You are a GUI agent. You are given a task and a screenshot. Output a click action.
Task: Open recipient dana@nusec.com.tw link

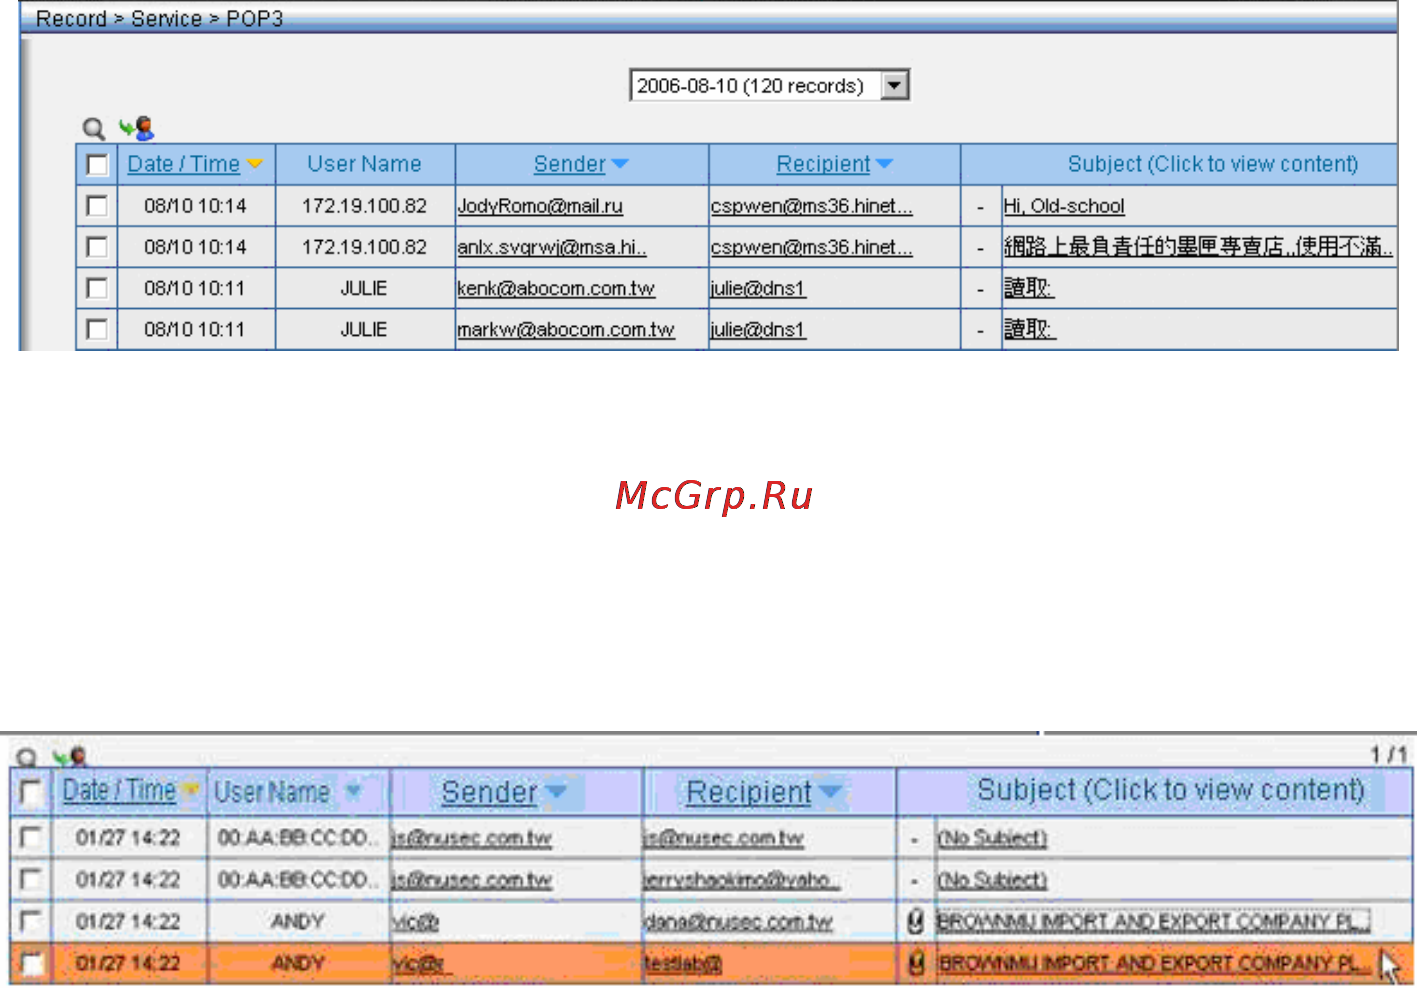pyautogui.click(x=738, y=921)
